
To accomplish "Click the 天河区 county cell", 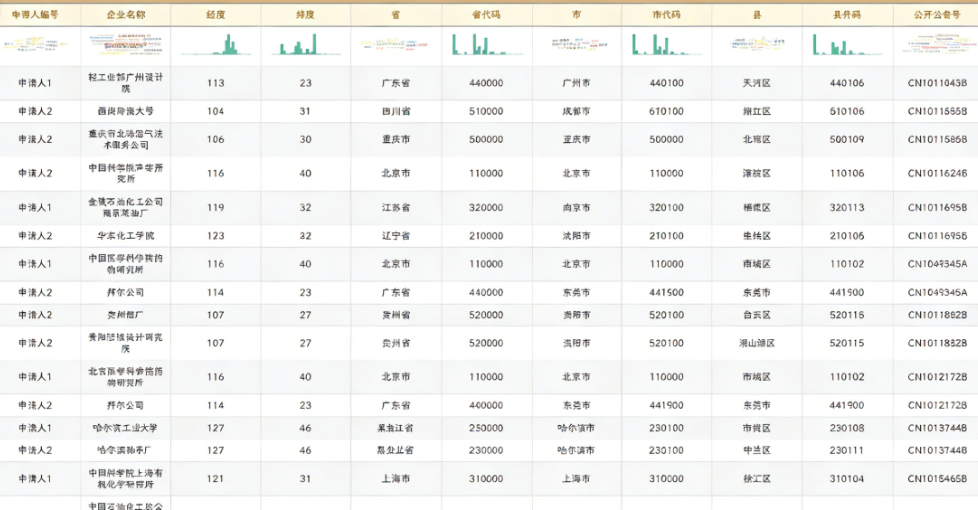I will click(757, 83).
